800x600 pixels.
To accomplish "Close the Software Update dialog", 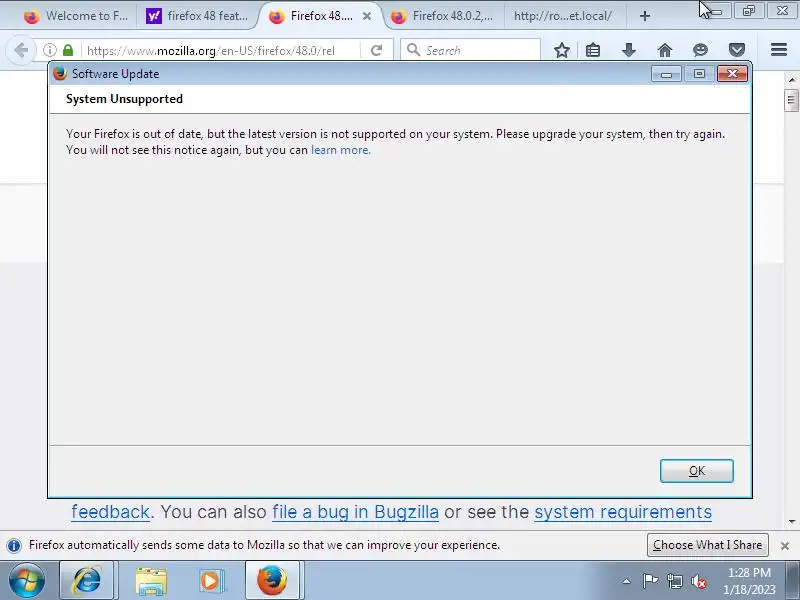I will (732, 73).
